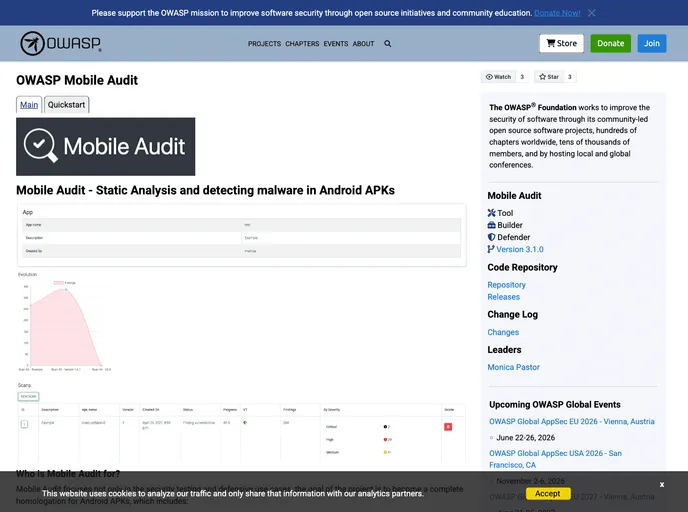Image resolution: width=688 pixels, height=512 pixels.
Task: Switch to the Main tab
Action: pyautogui.click(x=29, y=105)
